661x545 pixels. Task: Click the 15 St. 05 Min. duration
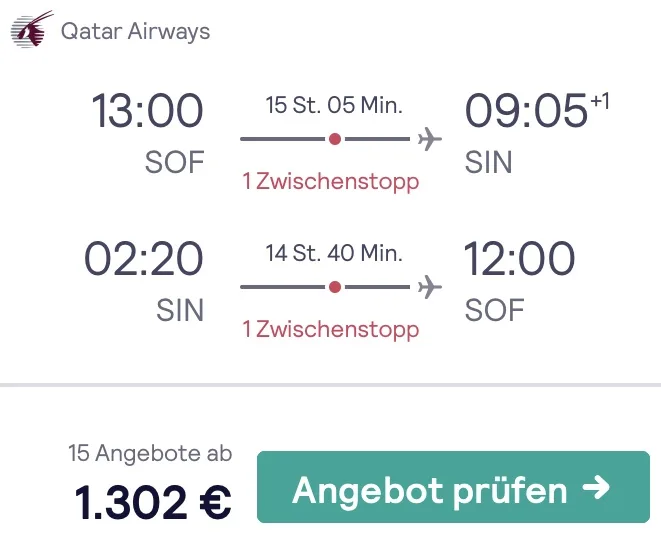[x=334, y=106]
